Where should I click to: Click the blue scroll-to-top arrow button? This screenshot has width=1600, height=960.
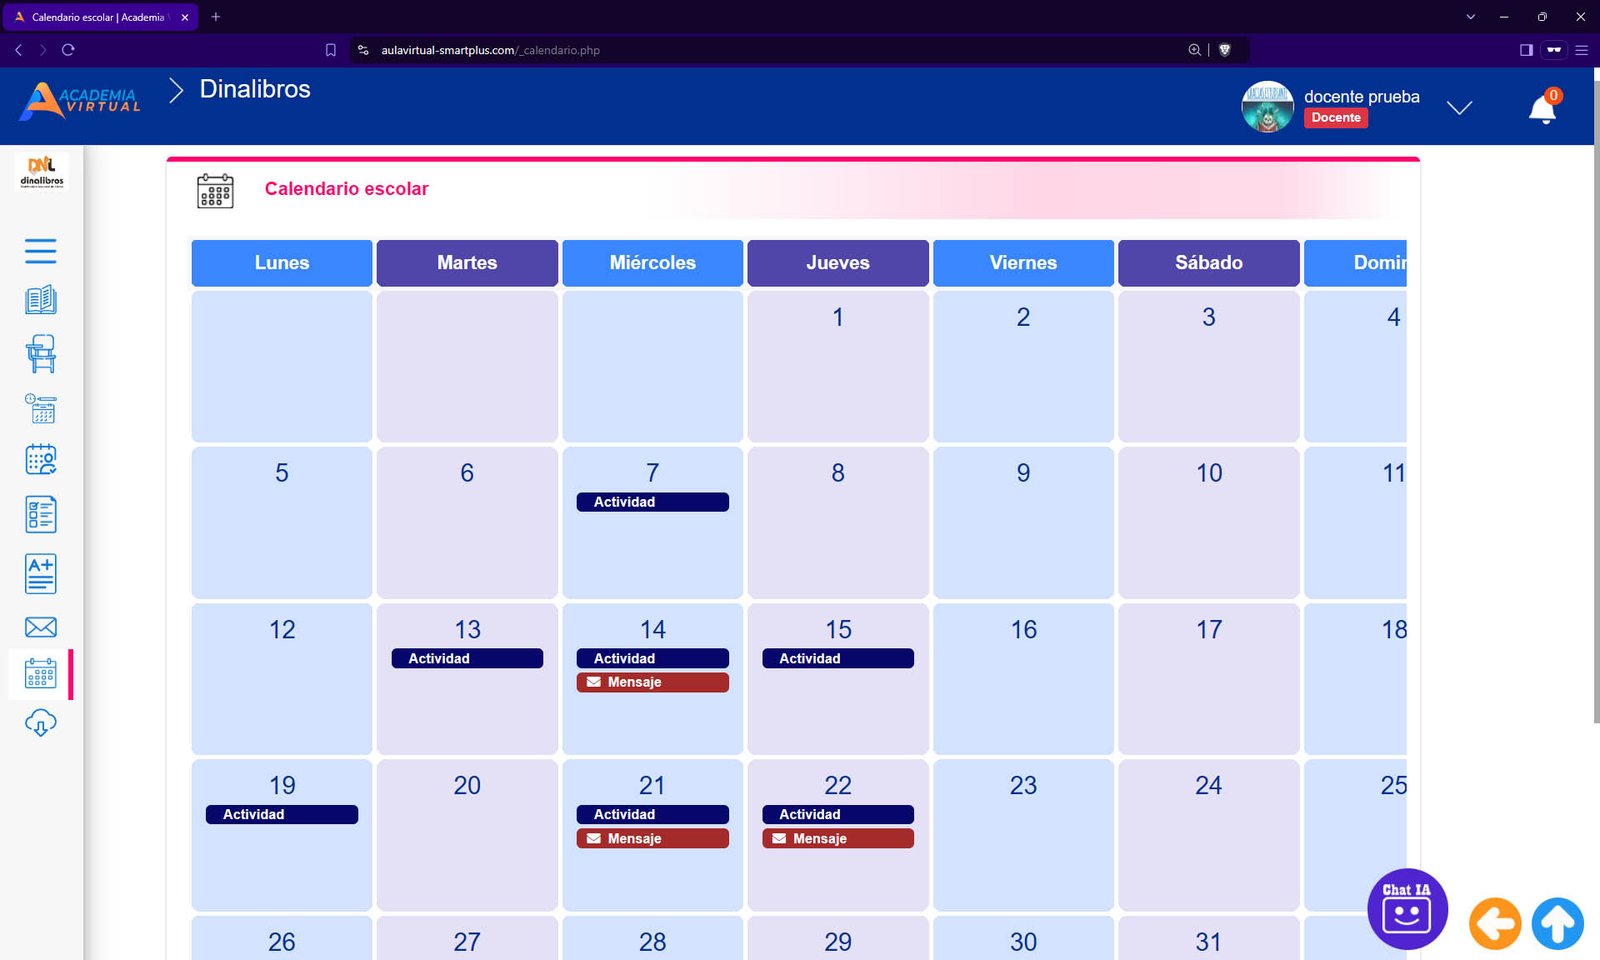pyautogui.click(x=1557, y=923)
